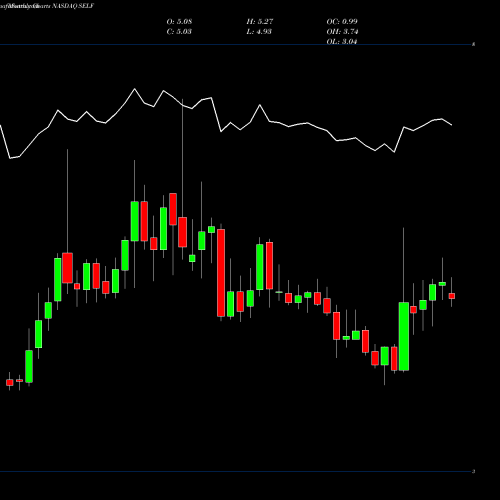Click the highest peak of the white line
This screenshot has width=500, height=500.
pyautogui.click(x=135, y=89)
